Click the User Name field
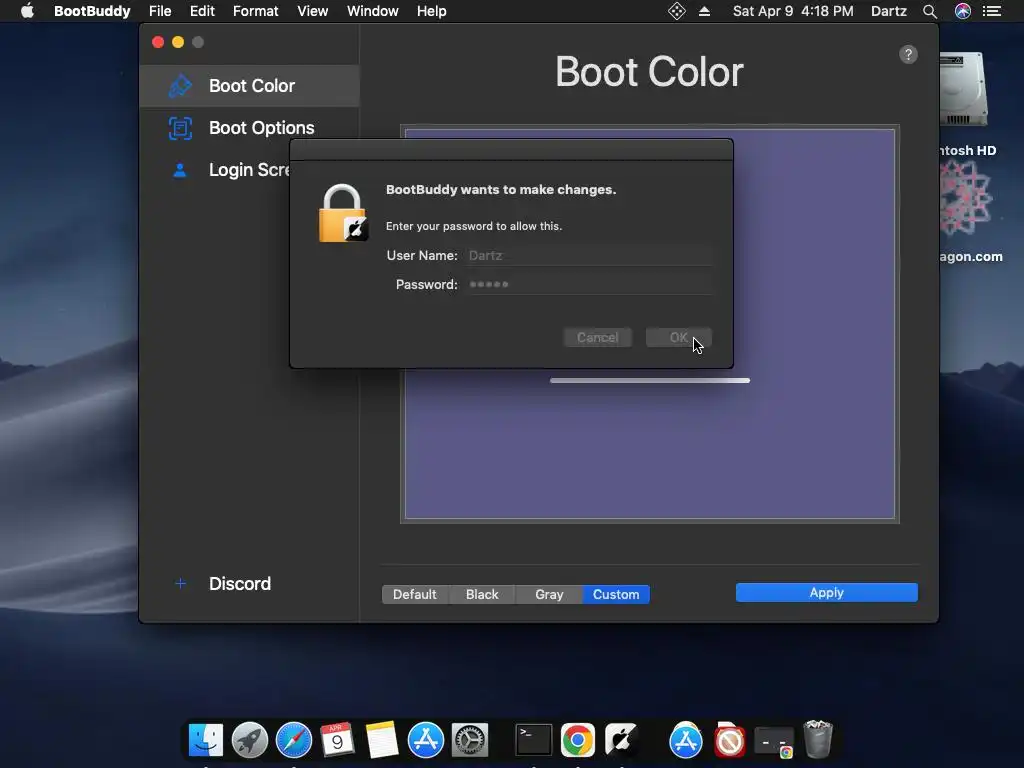The image size is (1024, 768). click(588, 255)
